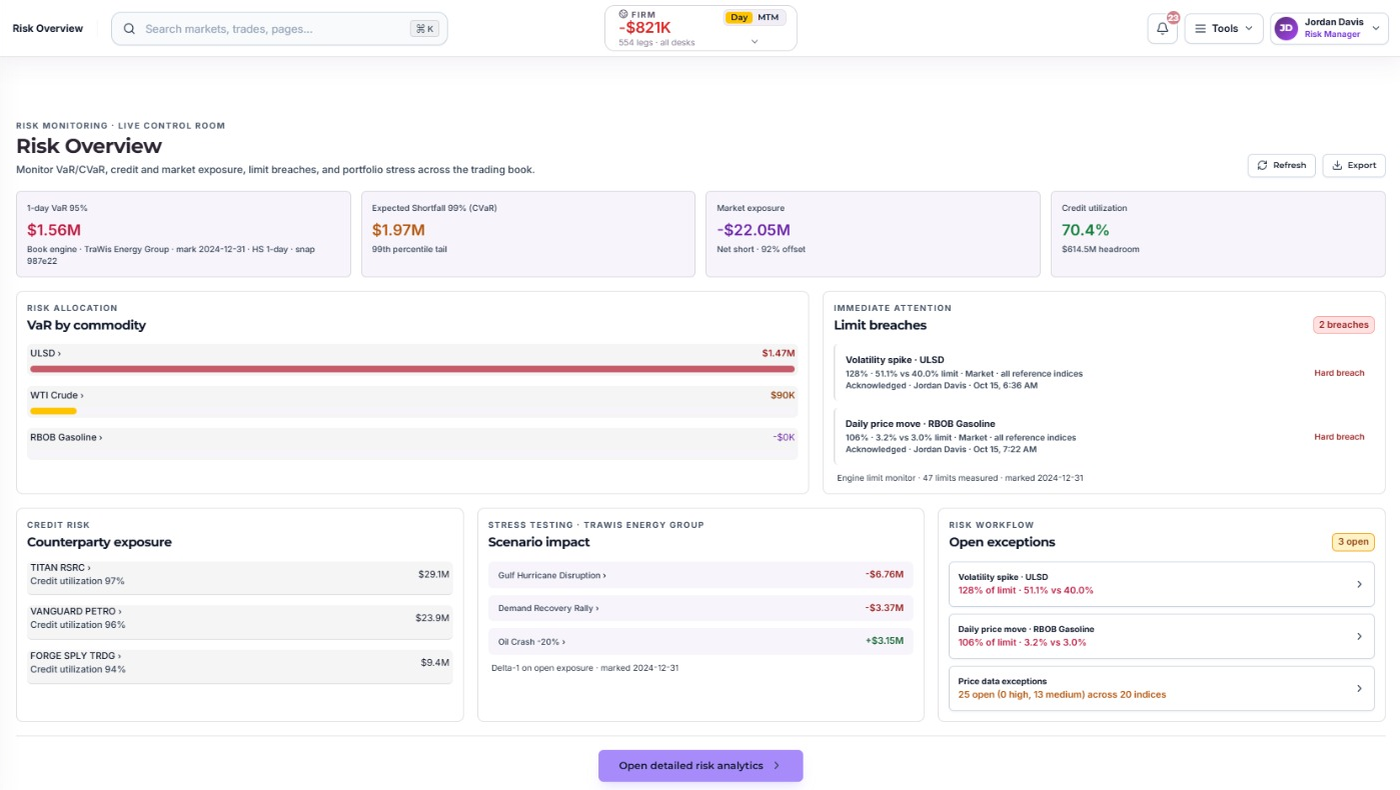The height and width of the screenshot is (790, 1400).
Task: Click the 3 open badge
Action: (x=1353, y=542)
